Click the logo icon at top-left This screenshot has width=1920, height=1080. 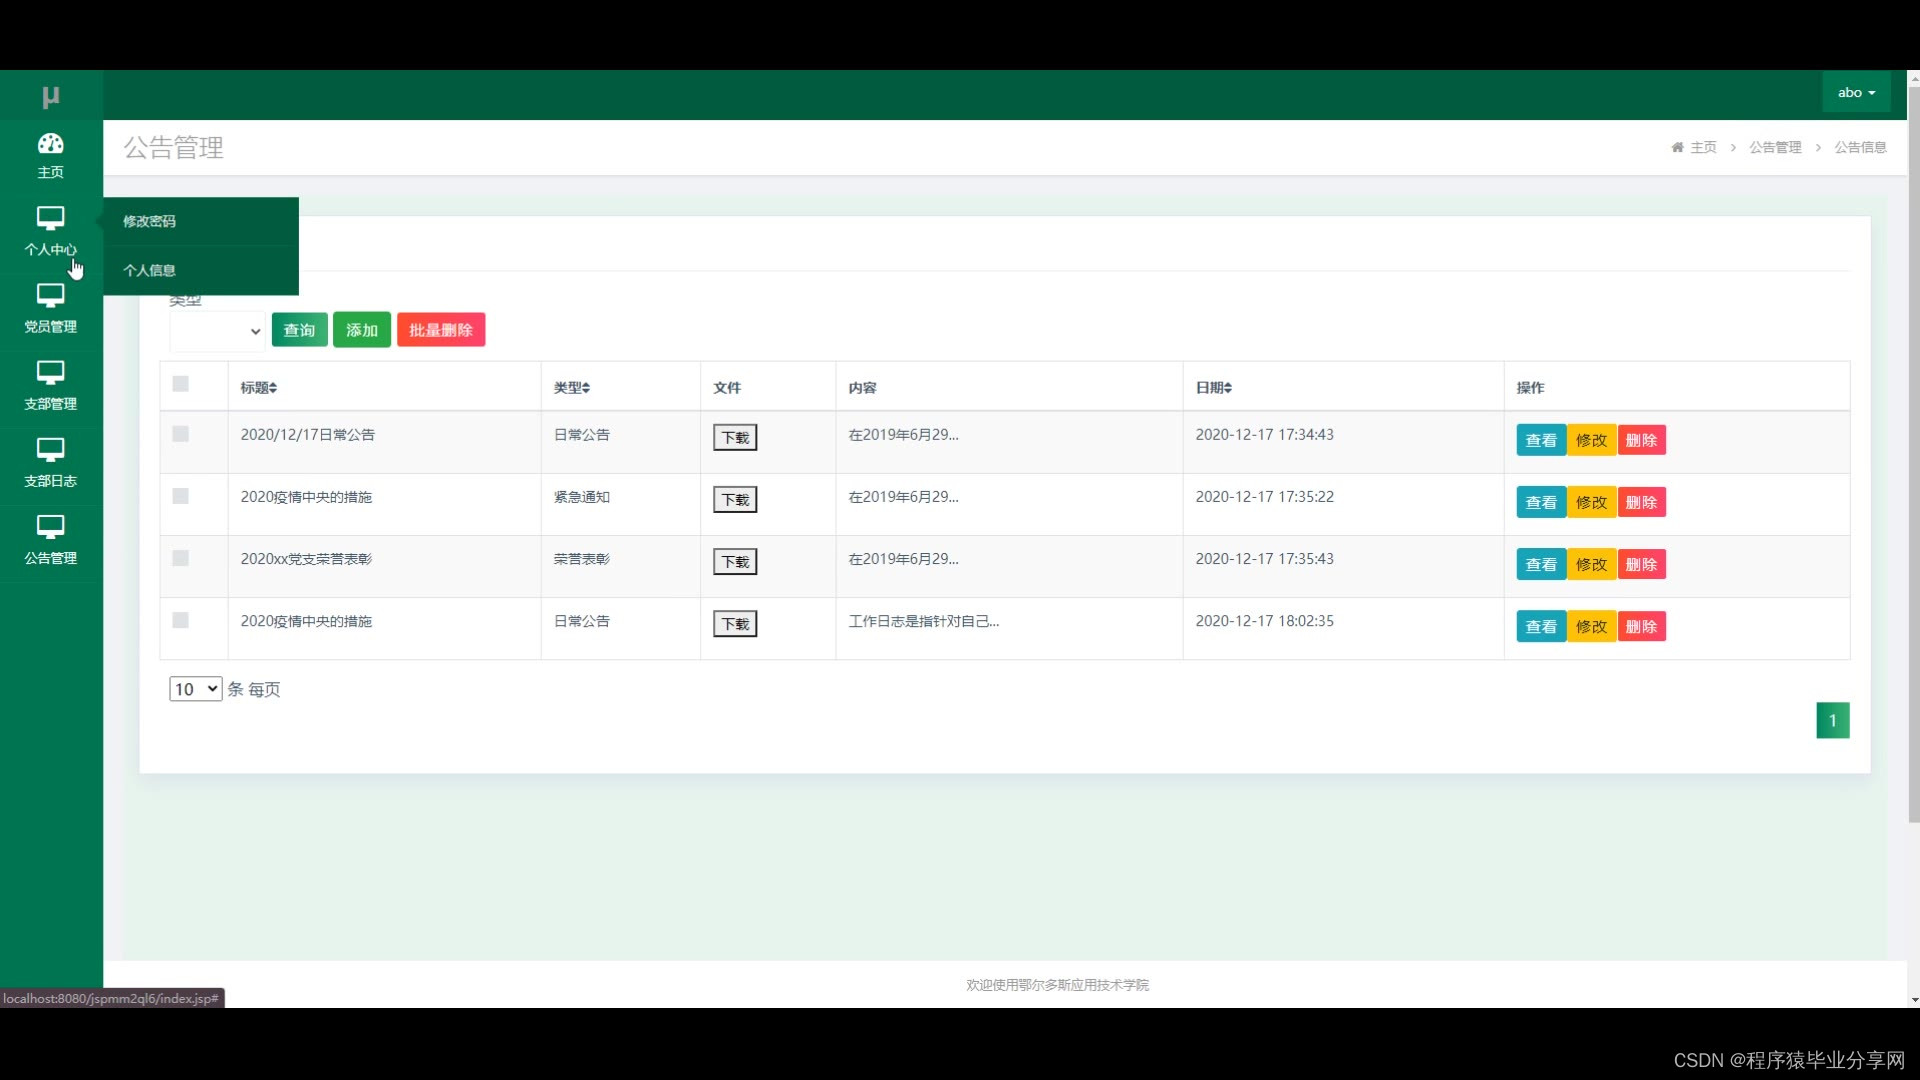coord(51,96)
